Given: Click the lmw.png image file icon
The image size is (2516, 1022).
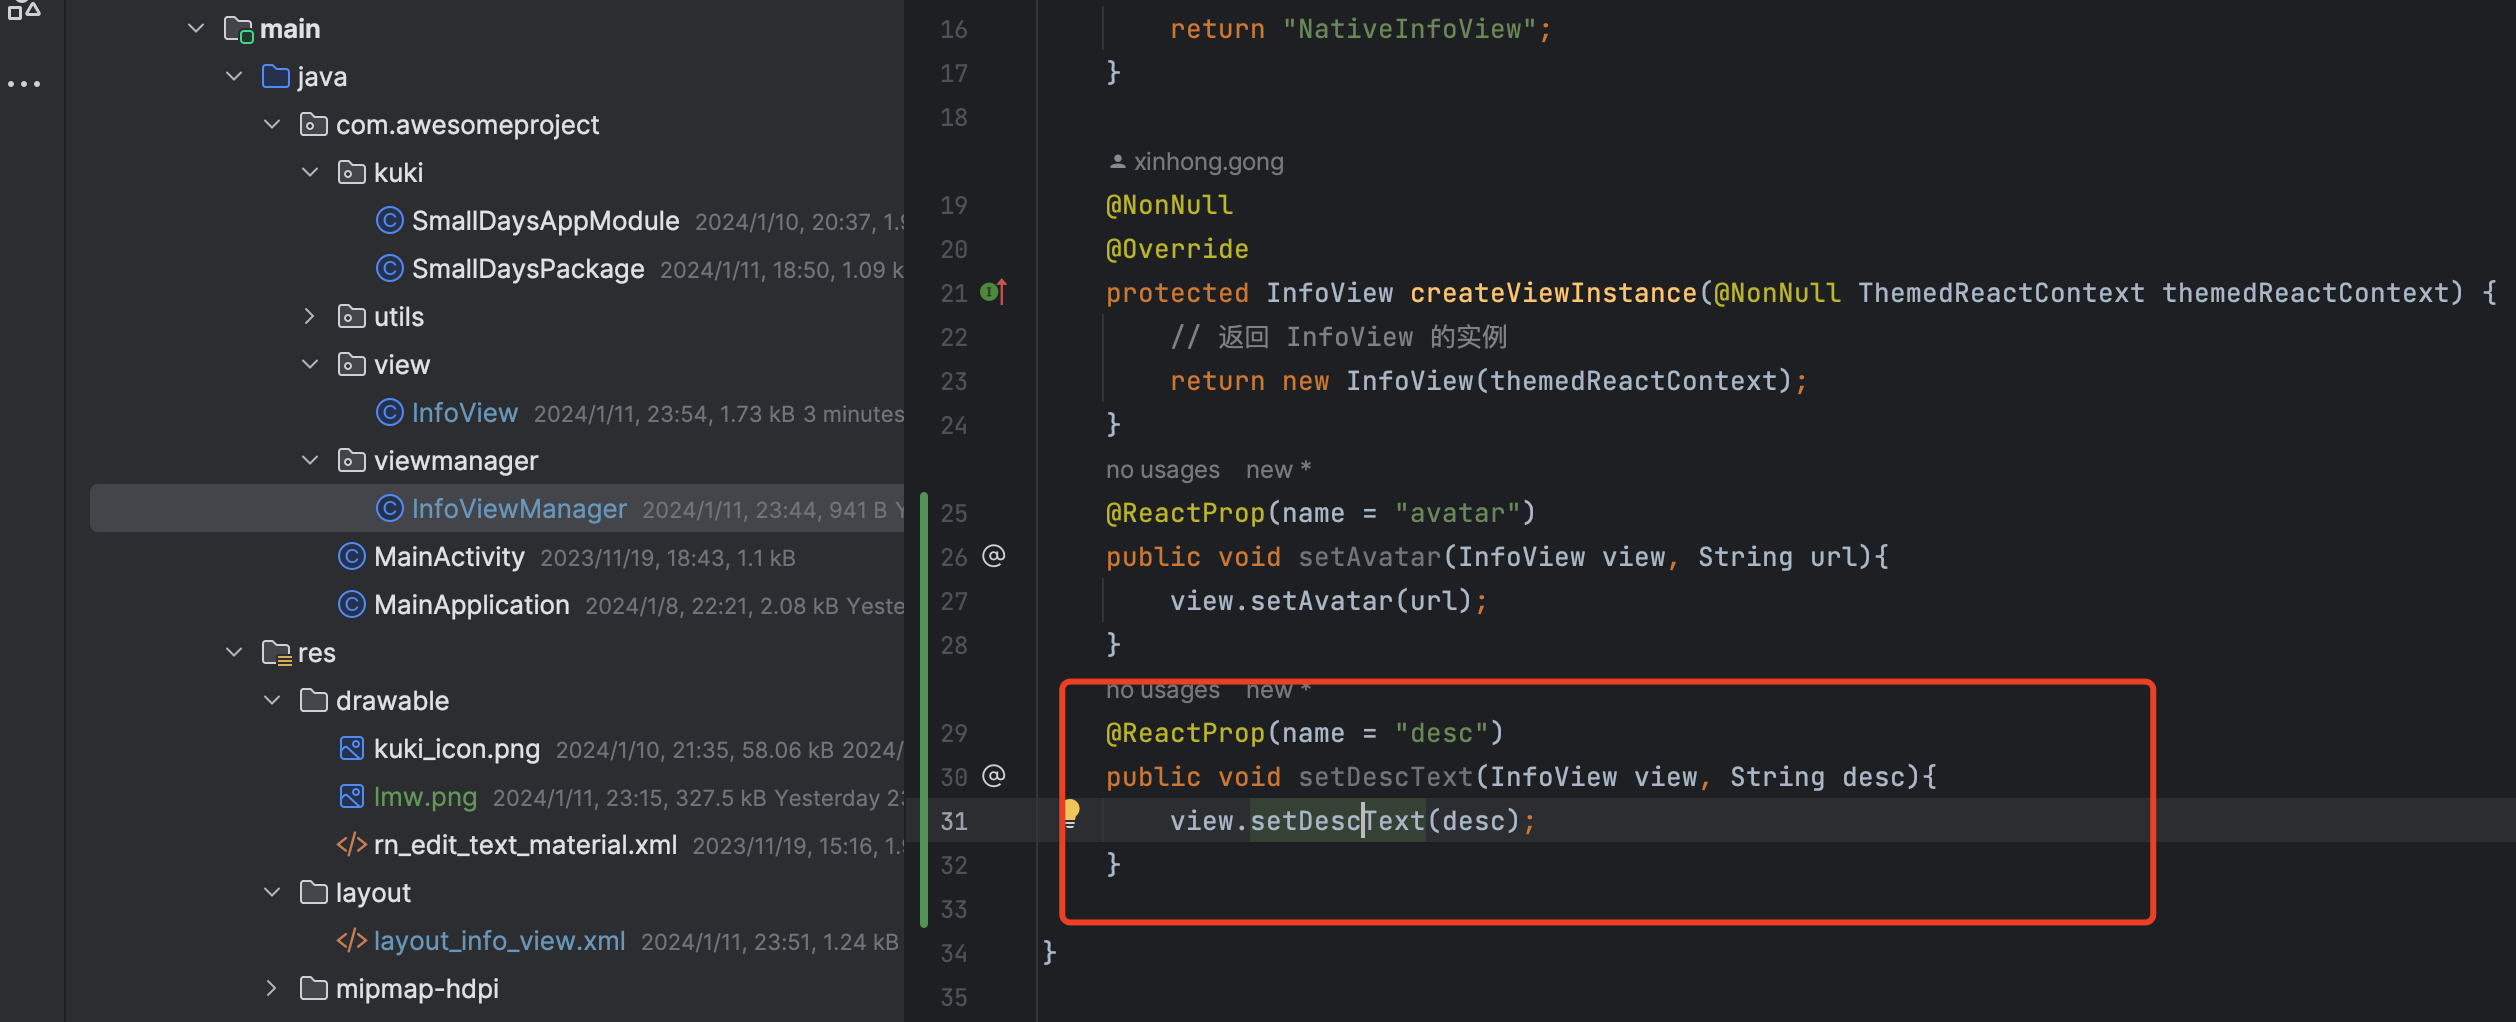Looking at the screenshot, I should pyautogui.click(x=351, y=796).
